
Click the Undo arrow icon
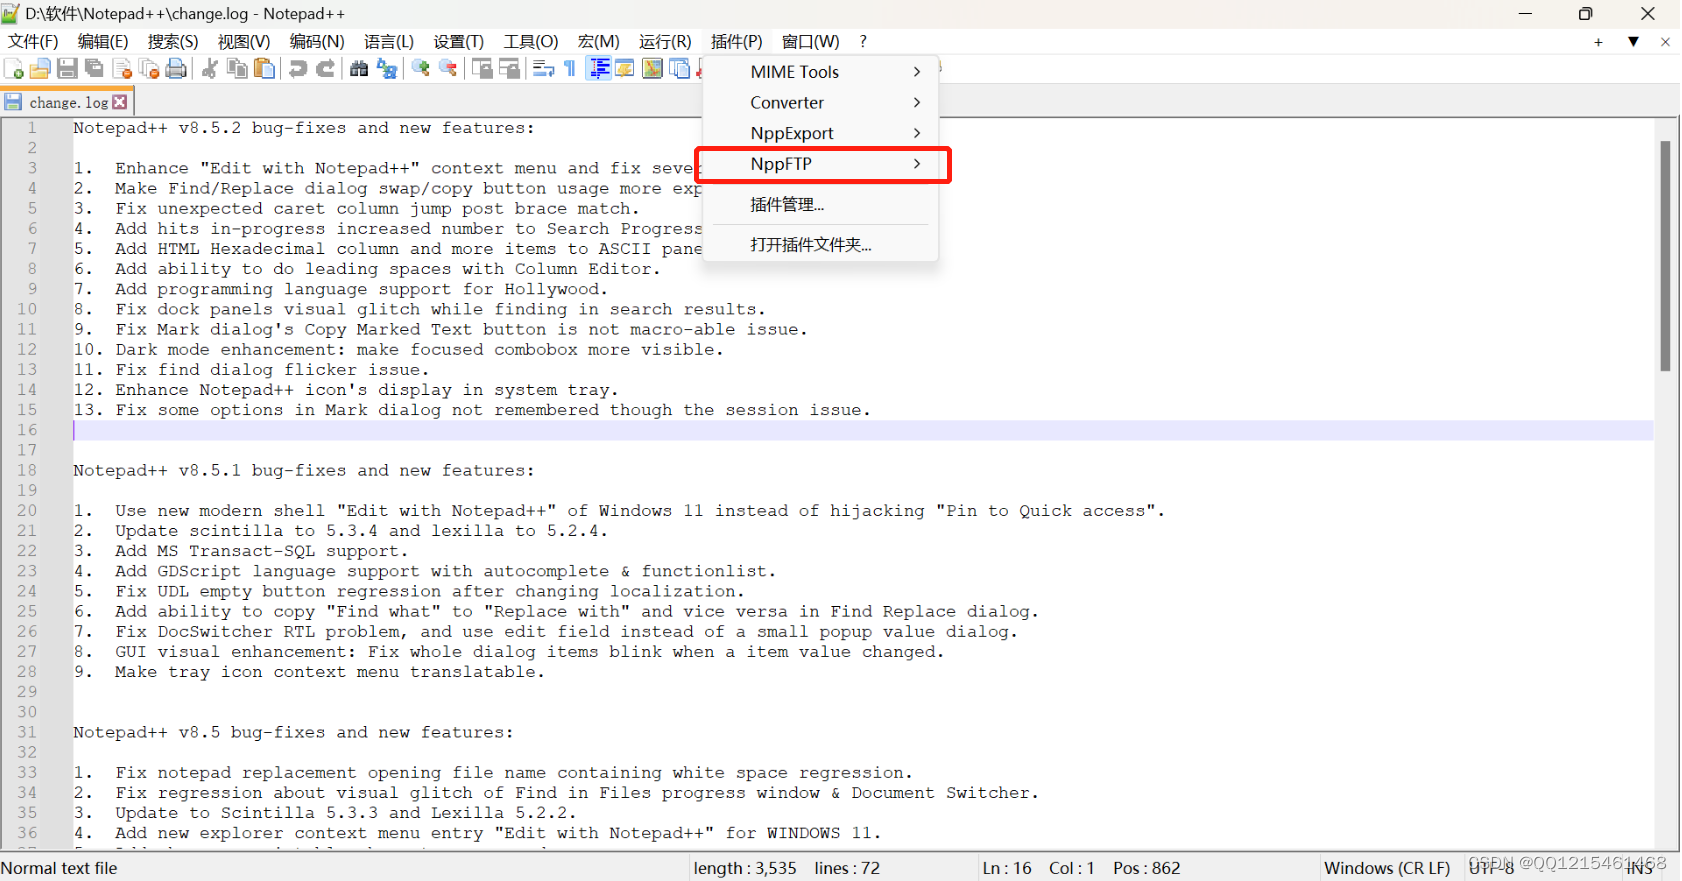click(x=298, y=68)
